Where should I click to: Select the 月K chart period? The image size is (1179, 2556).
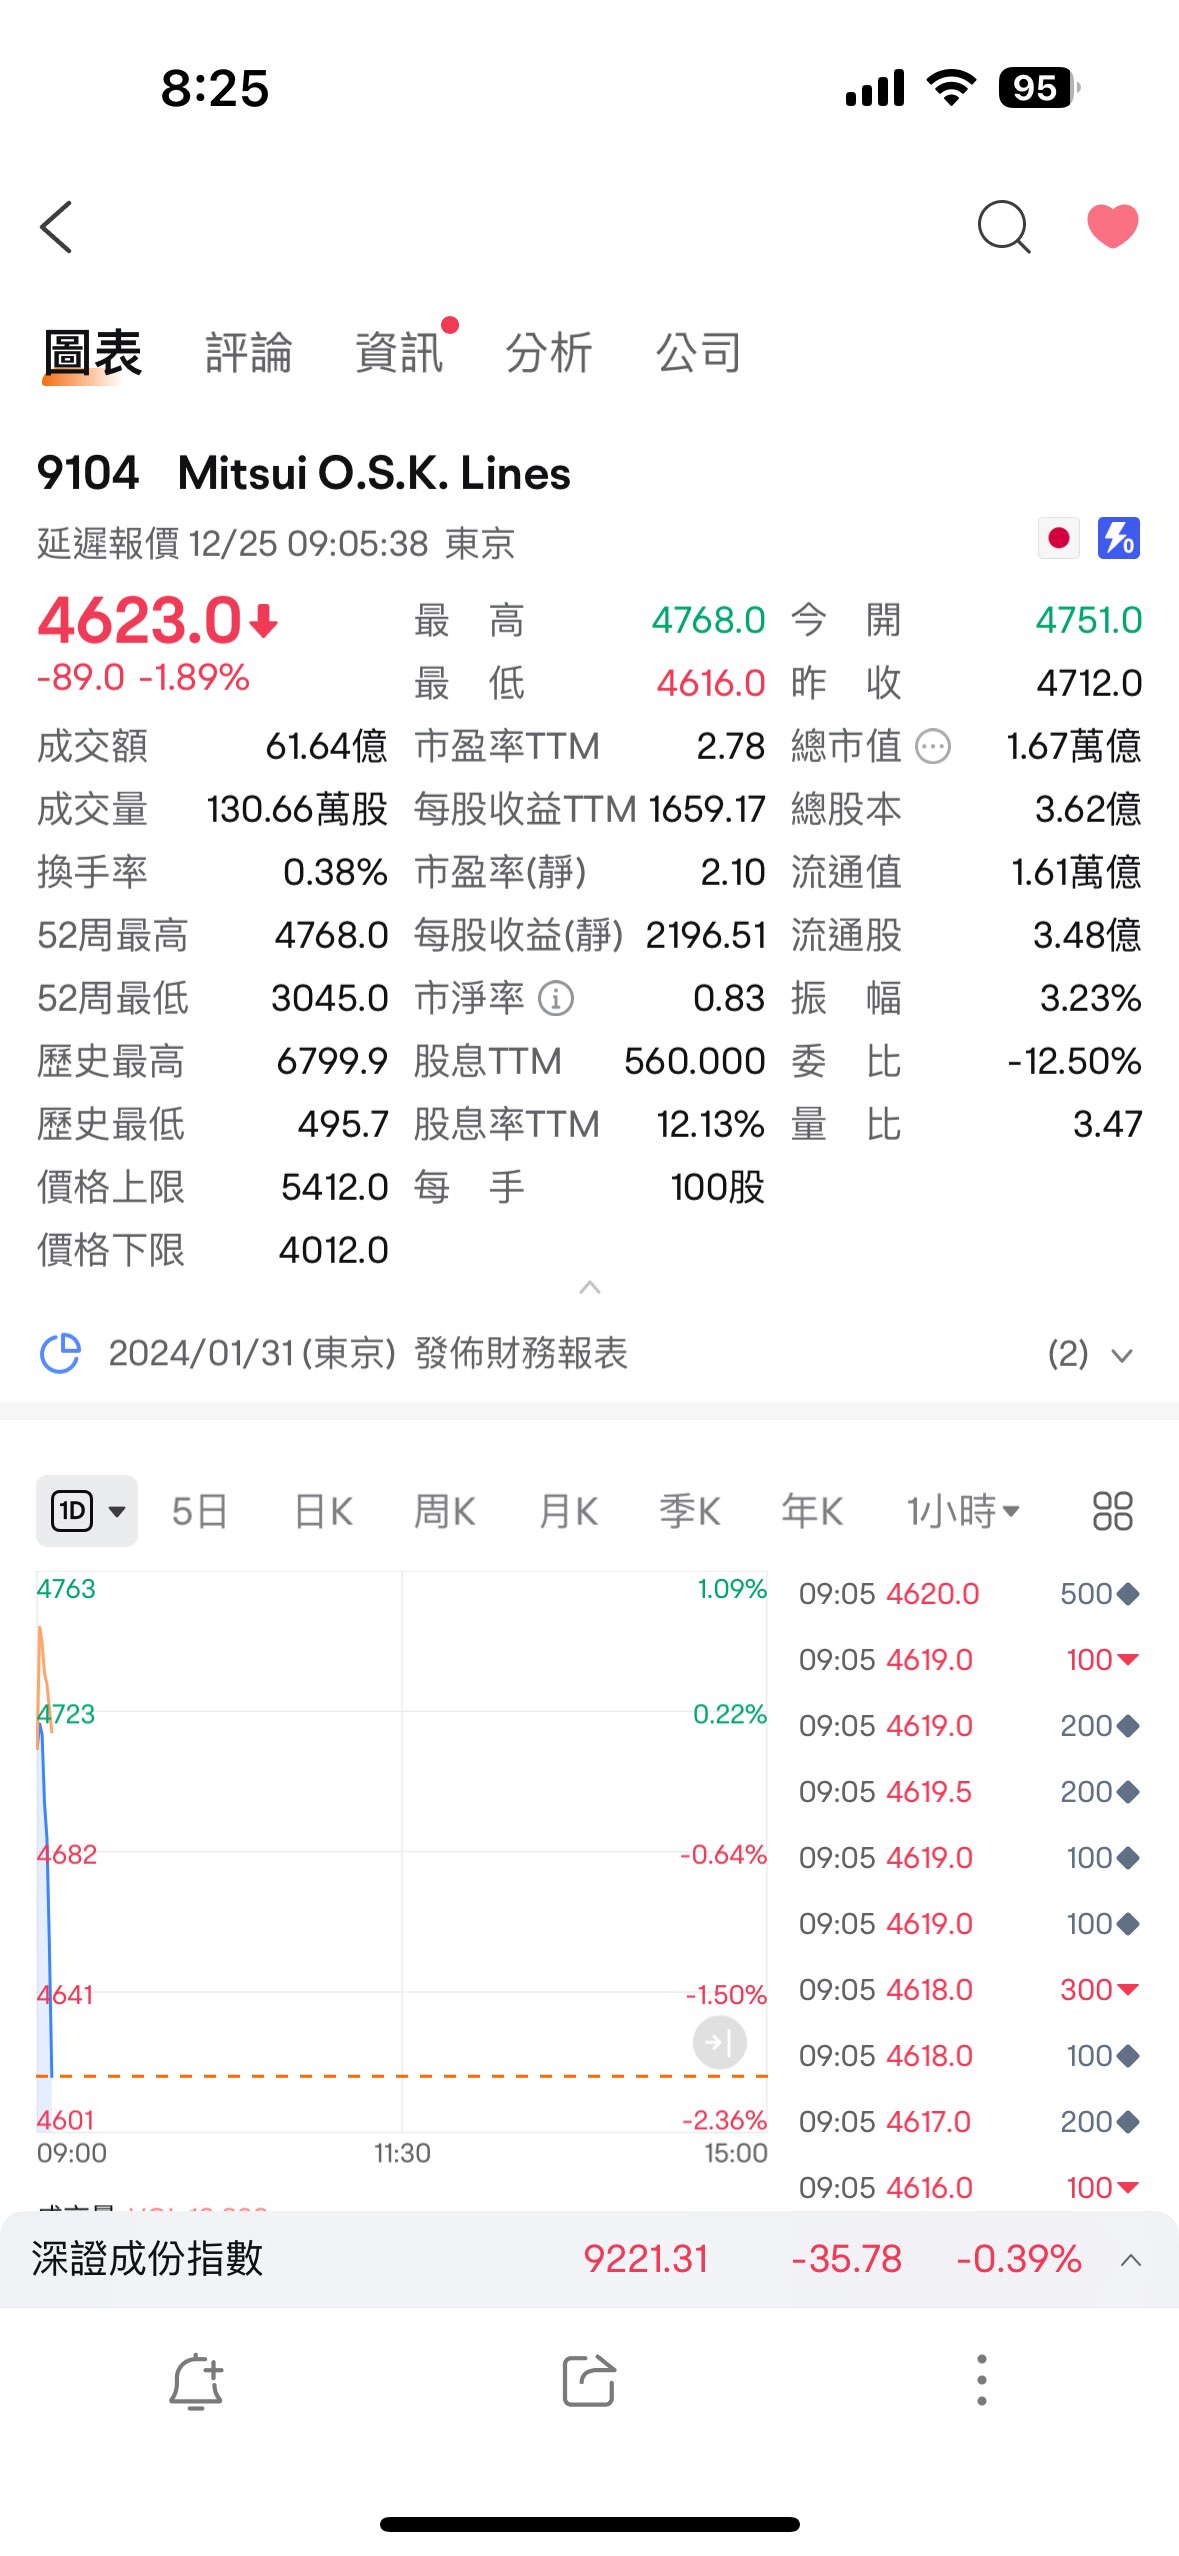(x=568, y=1511)
